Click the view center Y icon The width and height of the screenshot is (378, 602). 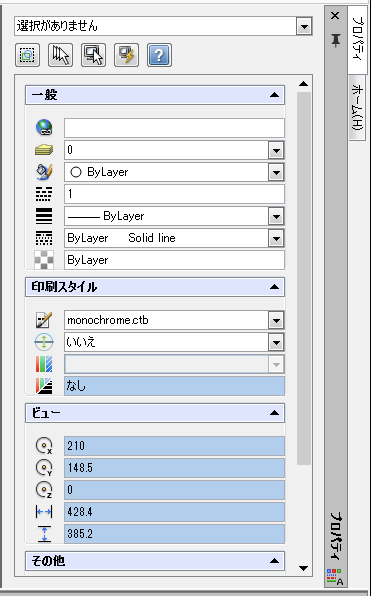[x=44, y=468]
